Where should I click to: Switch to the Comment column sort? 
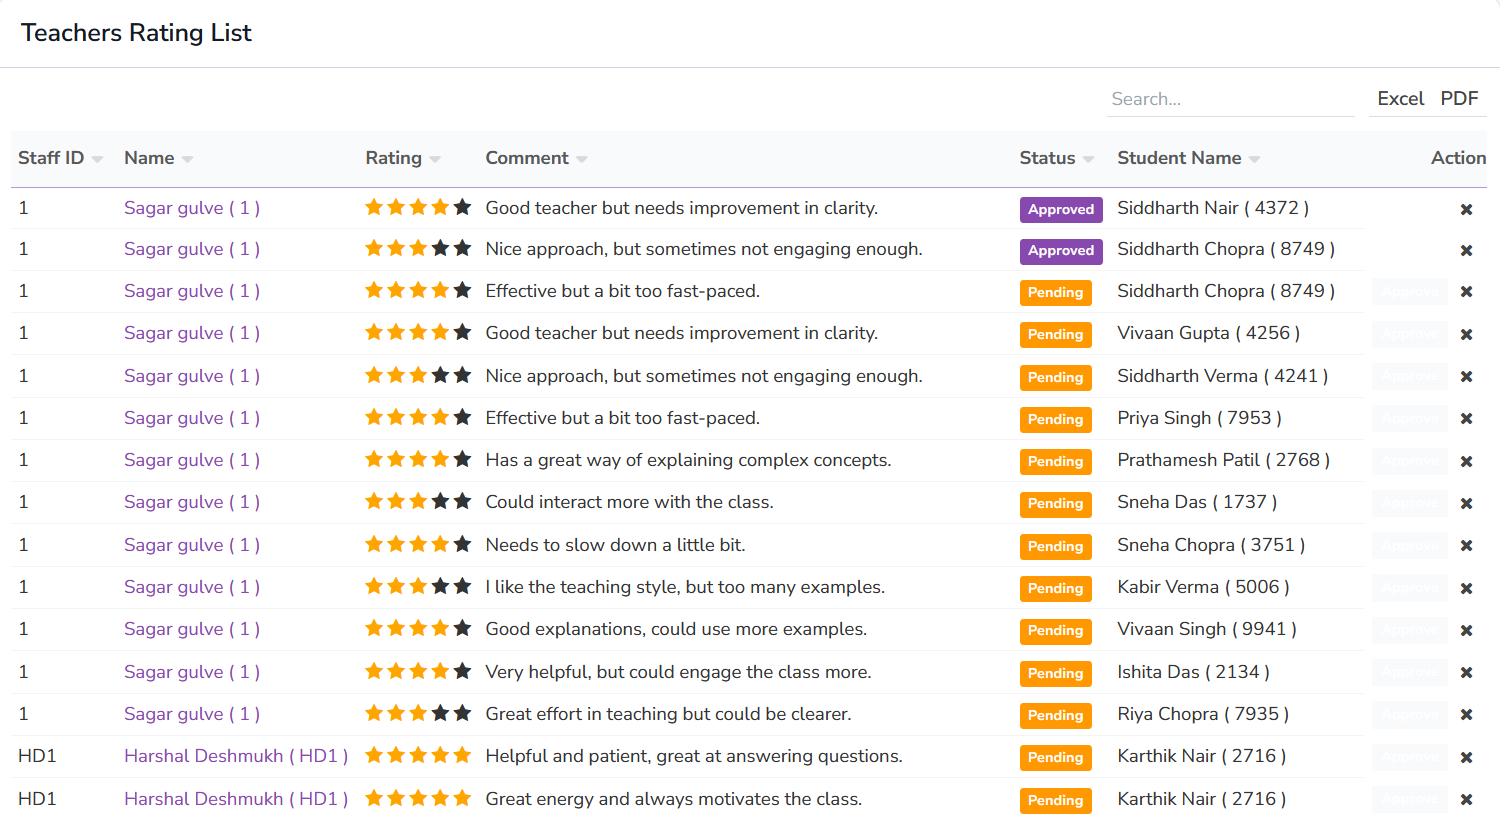(x=584, y=158)
